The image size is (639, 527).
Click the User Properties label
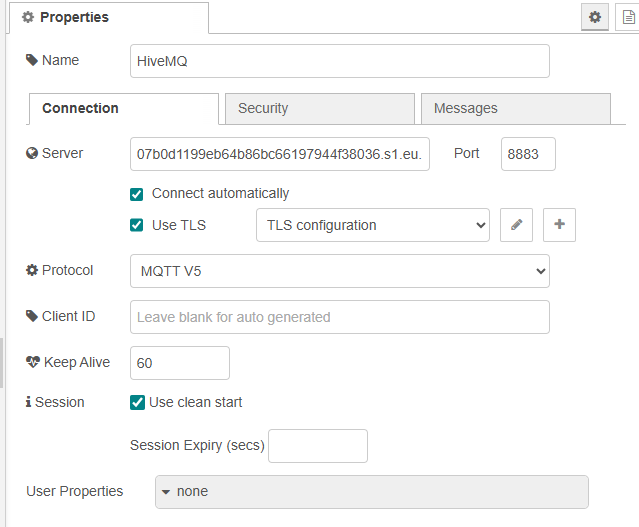coord(75,491)
